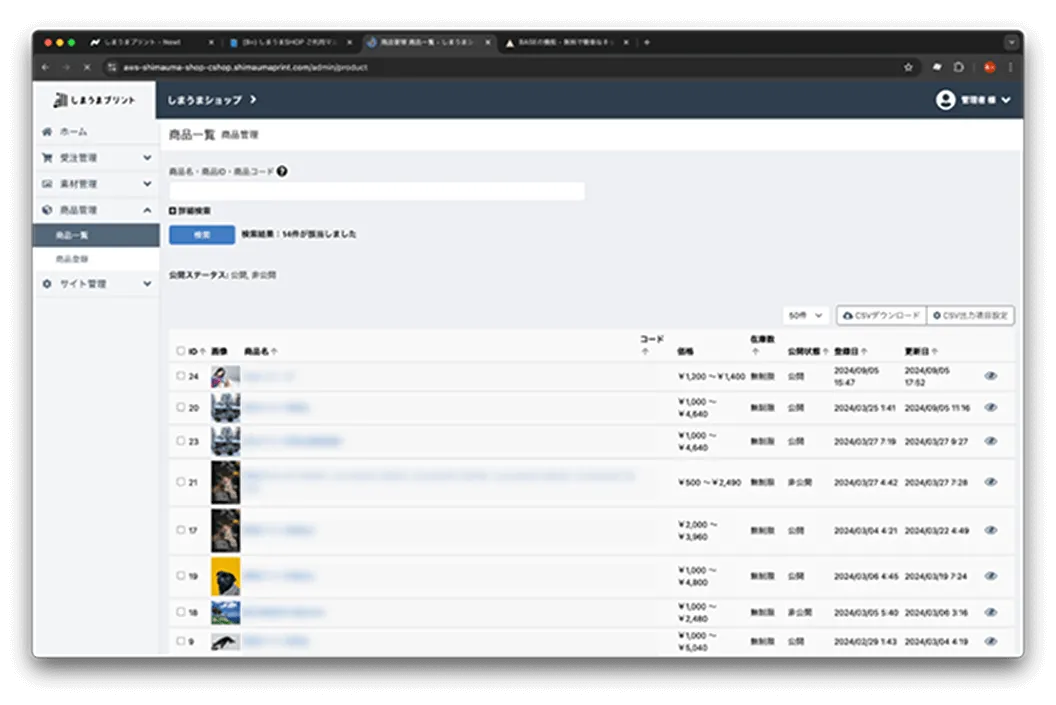Sort products by the ID column arrow
This screenshot has width=1056, height=705.
[203, 352]
